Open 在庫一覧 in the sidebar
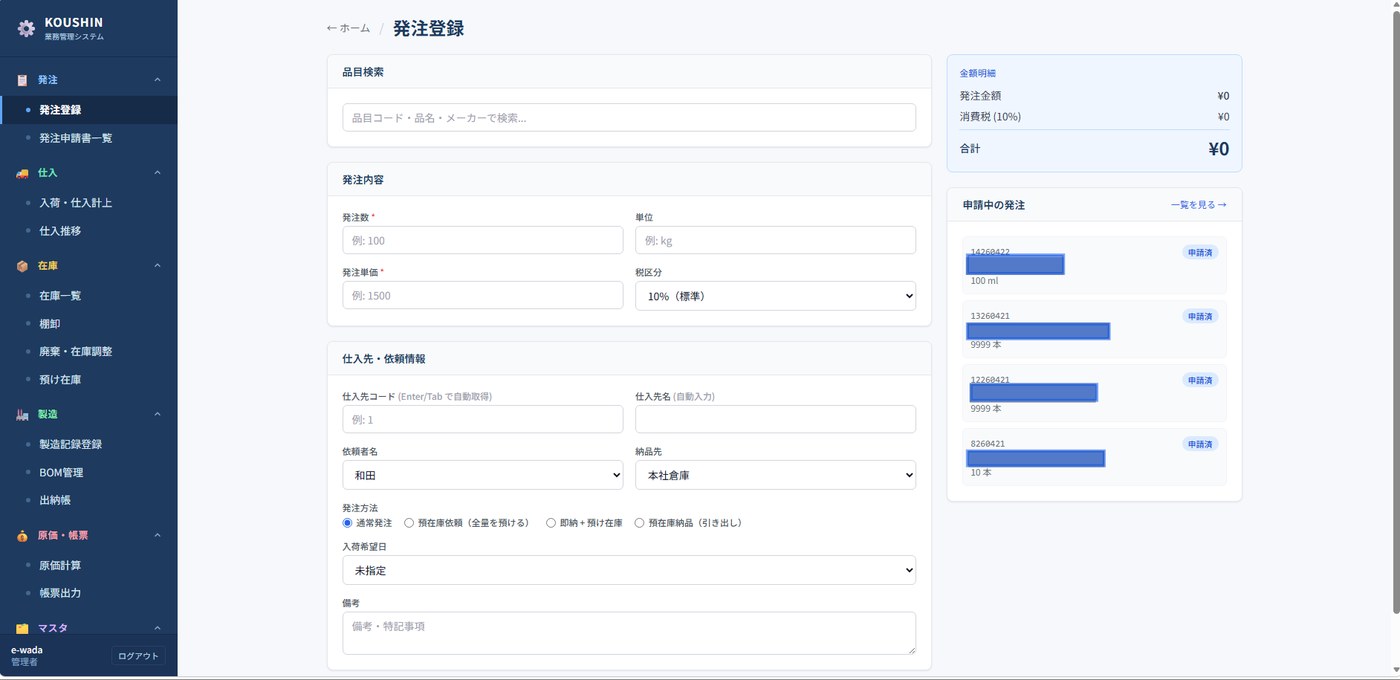 tap(89, 296)
